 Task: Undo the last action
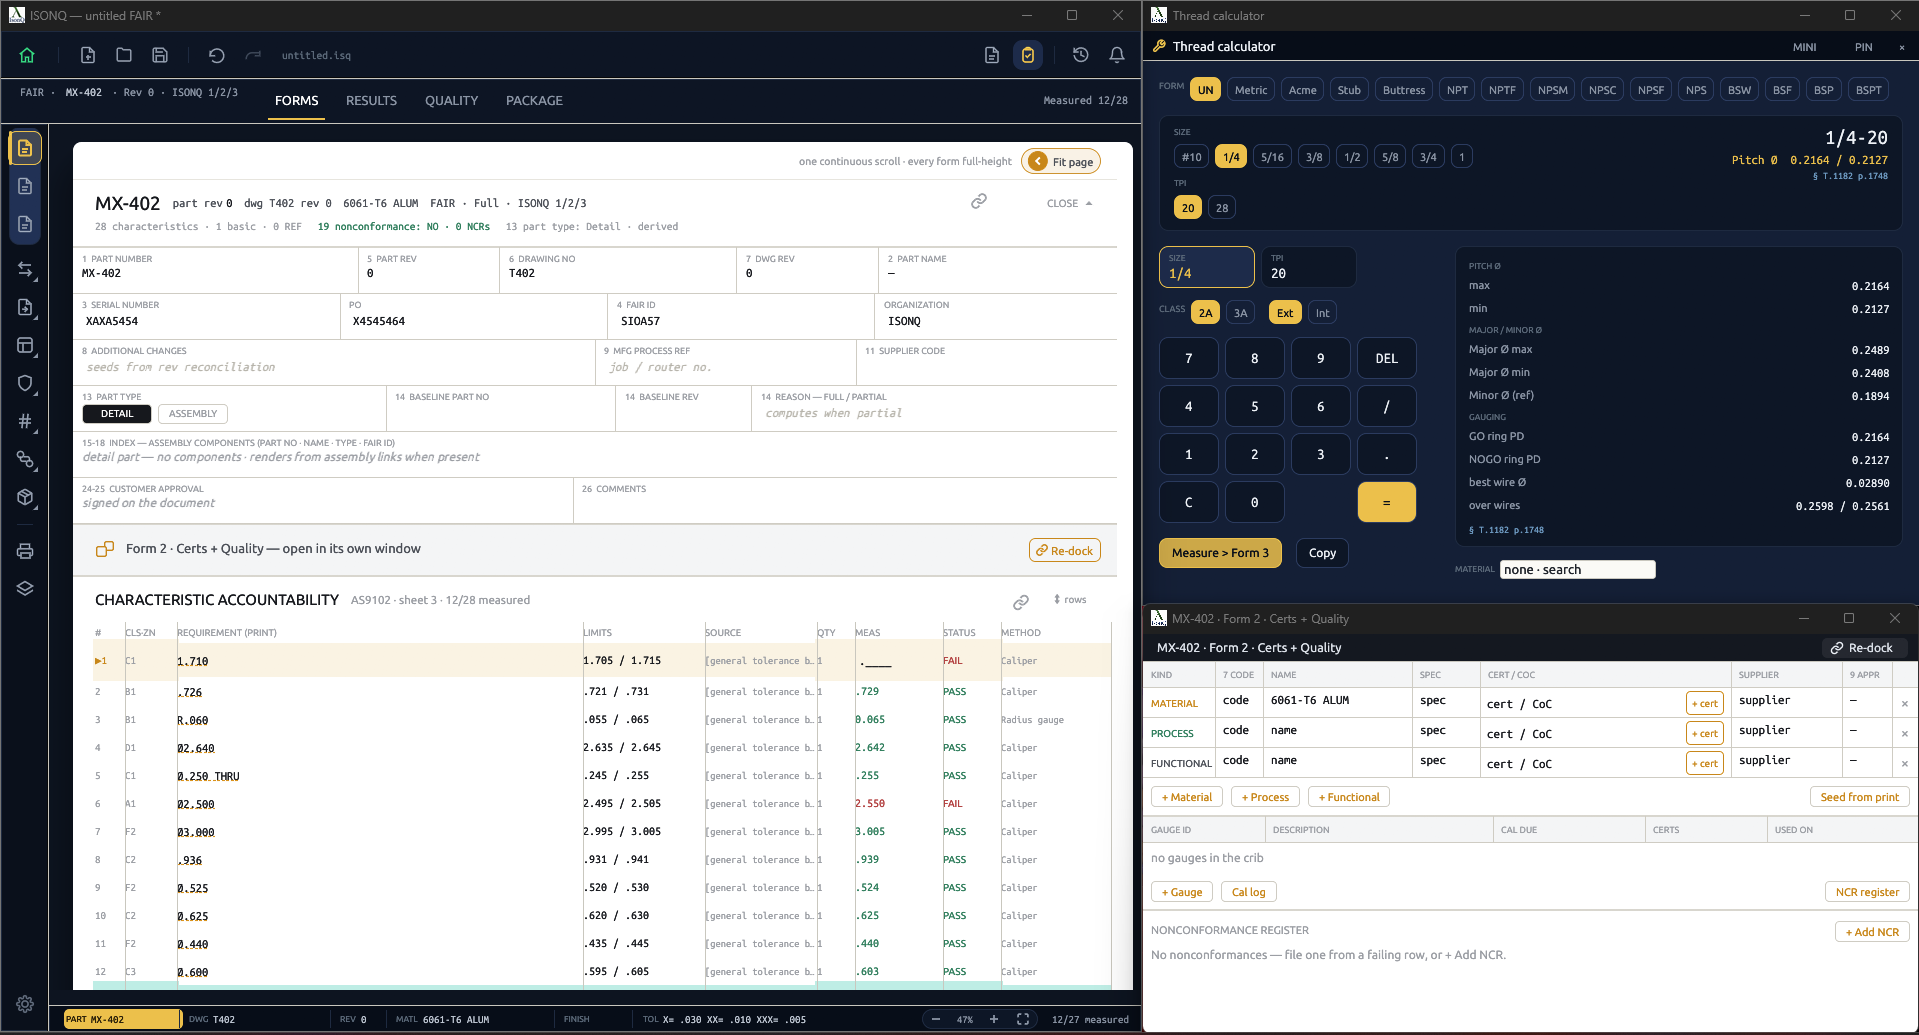(x=216, y=55)
